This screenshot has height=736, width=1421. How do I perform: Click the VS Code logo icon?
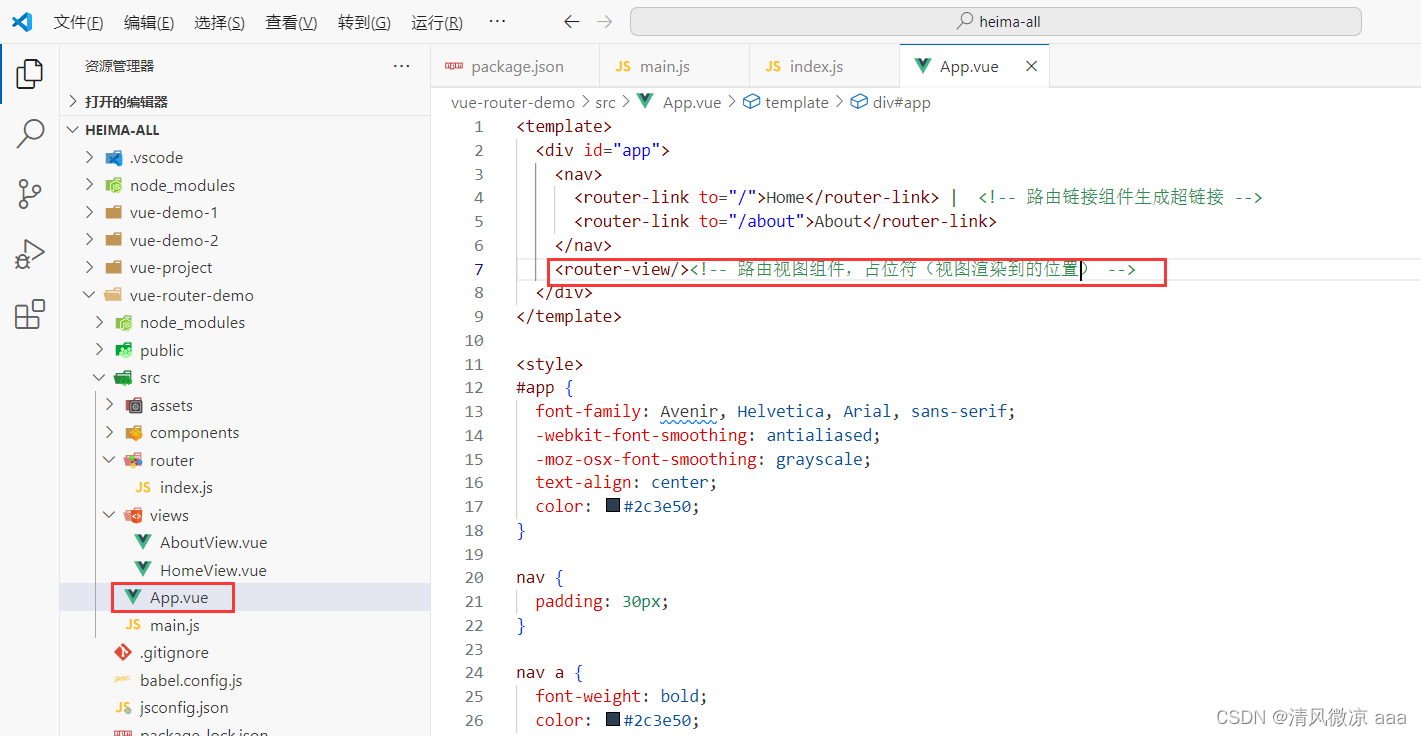(x=22, y=21)
